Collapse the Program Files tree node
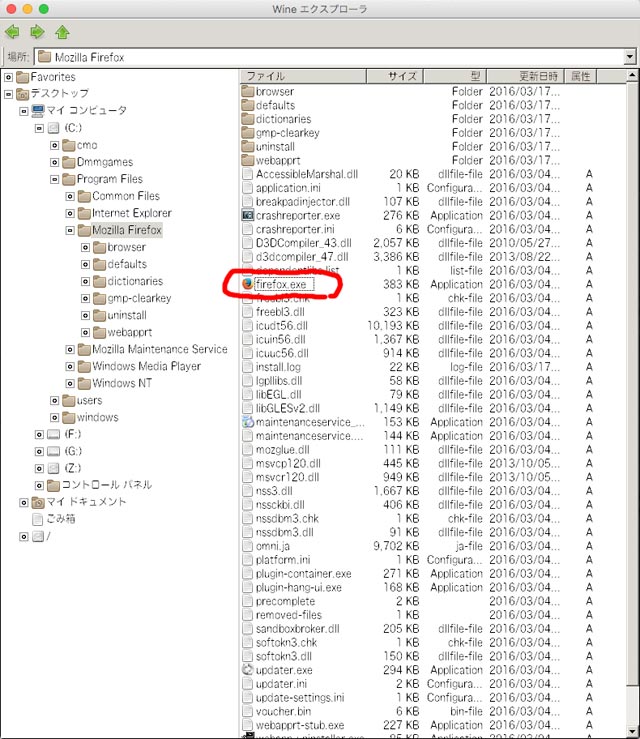The width and height of the screenshot is (640, 739). (x=55, y=179)
